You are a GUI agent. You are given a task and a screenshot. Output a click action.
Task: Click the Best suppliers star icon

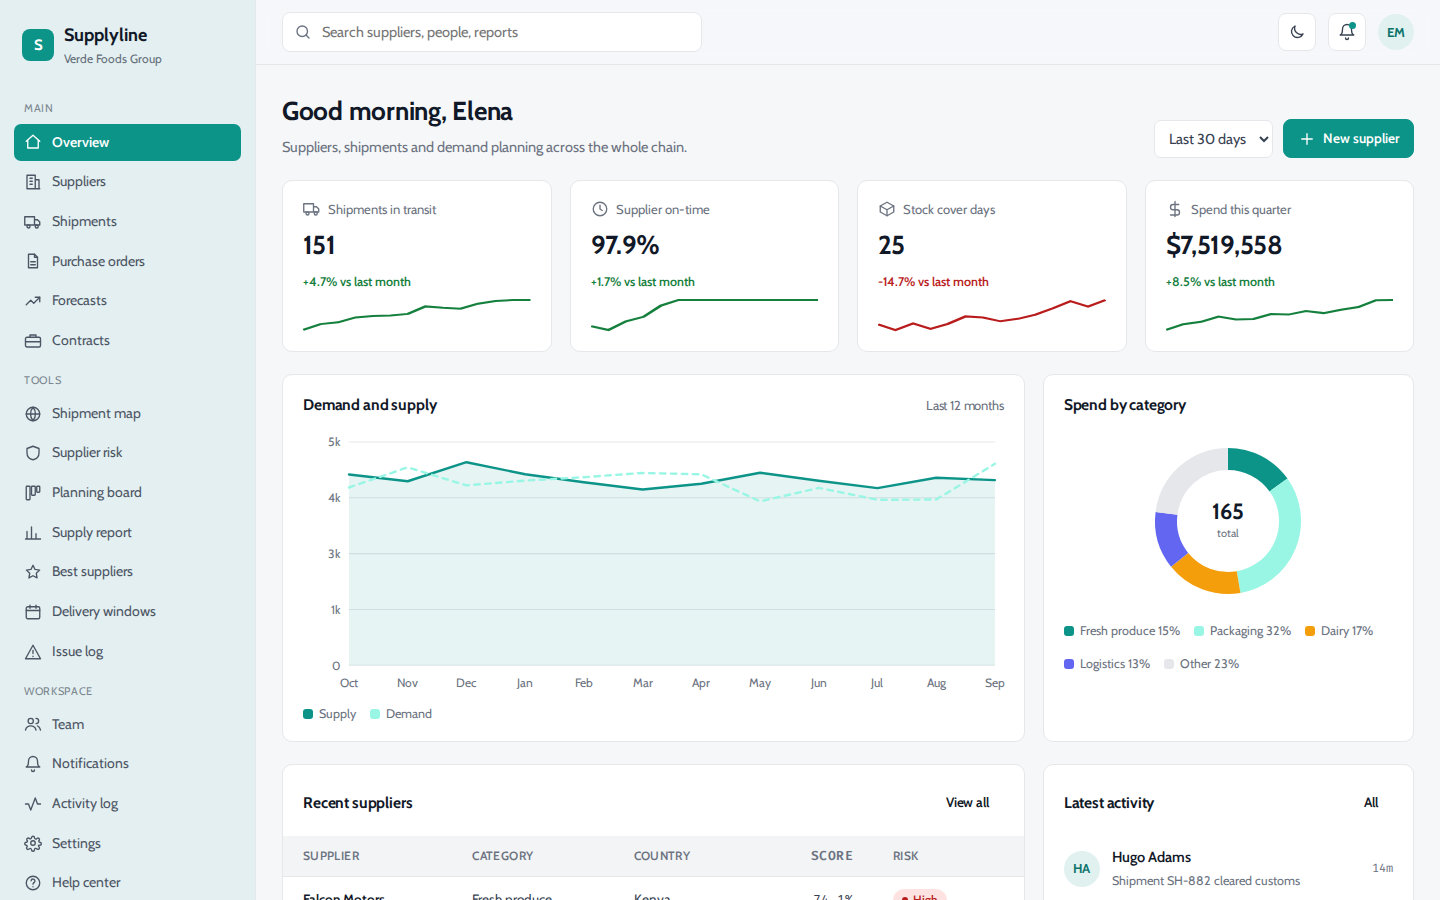[x=33, y=572]
